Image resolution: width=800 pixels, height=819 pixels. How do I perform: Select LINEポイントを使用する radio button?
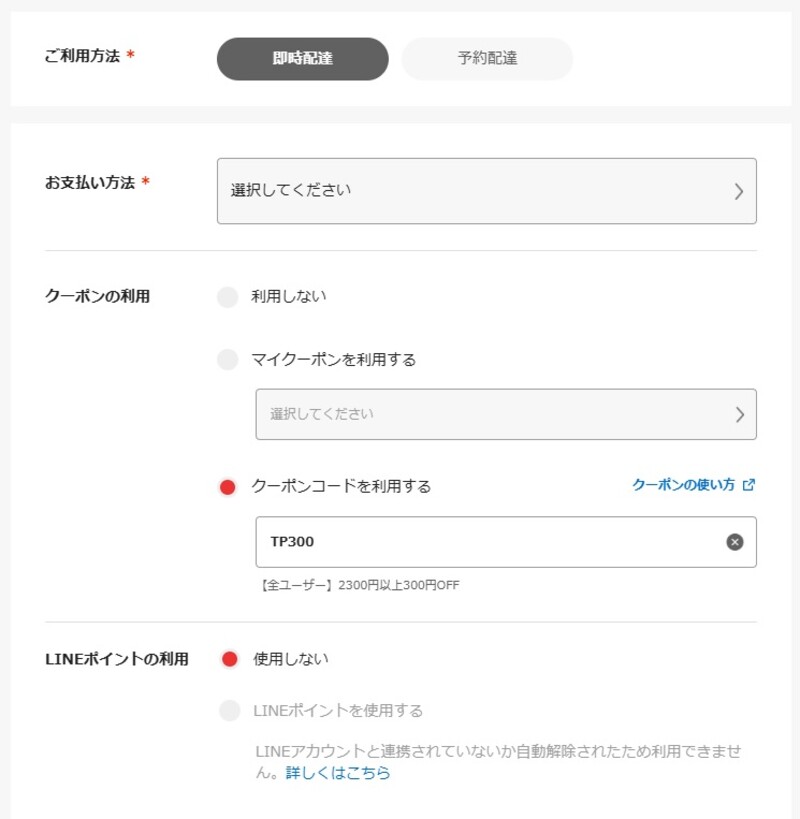[230, 710]
